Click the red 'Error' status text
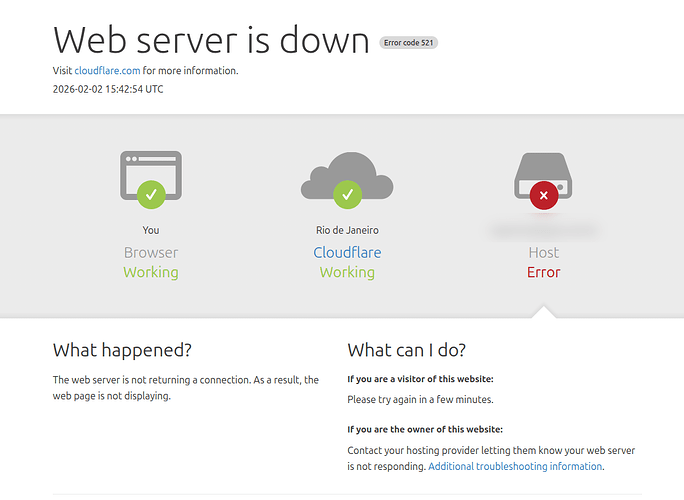Viewport: 684px width, 500px height. (544, 272)
